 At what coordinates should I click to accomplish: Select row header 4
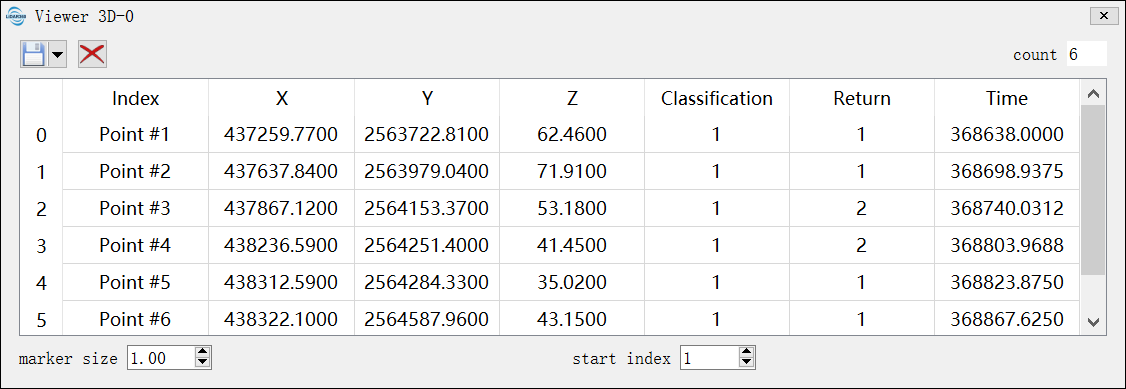(x=42, y=283)
